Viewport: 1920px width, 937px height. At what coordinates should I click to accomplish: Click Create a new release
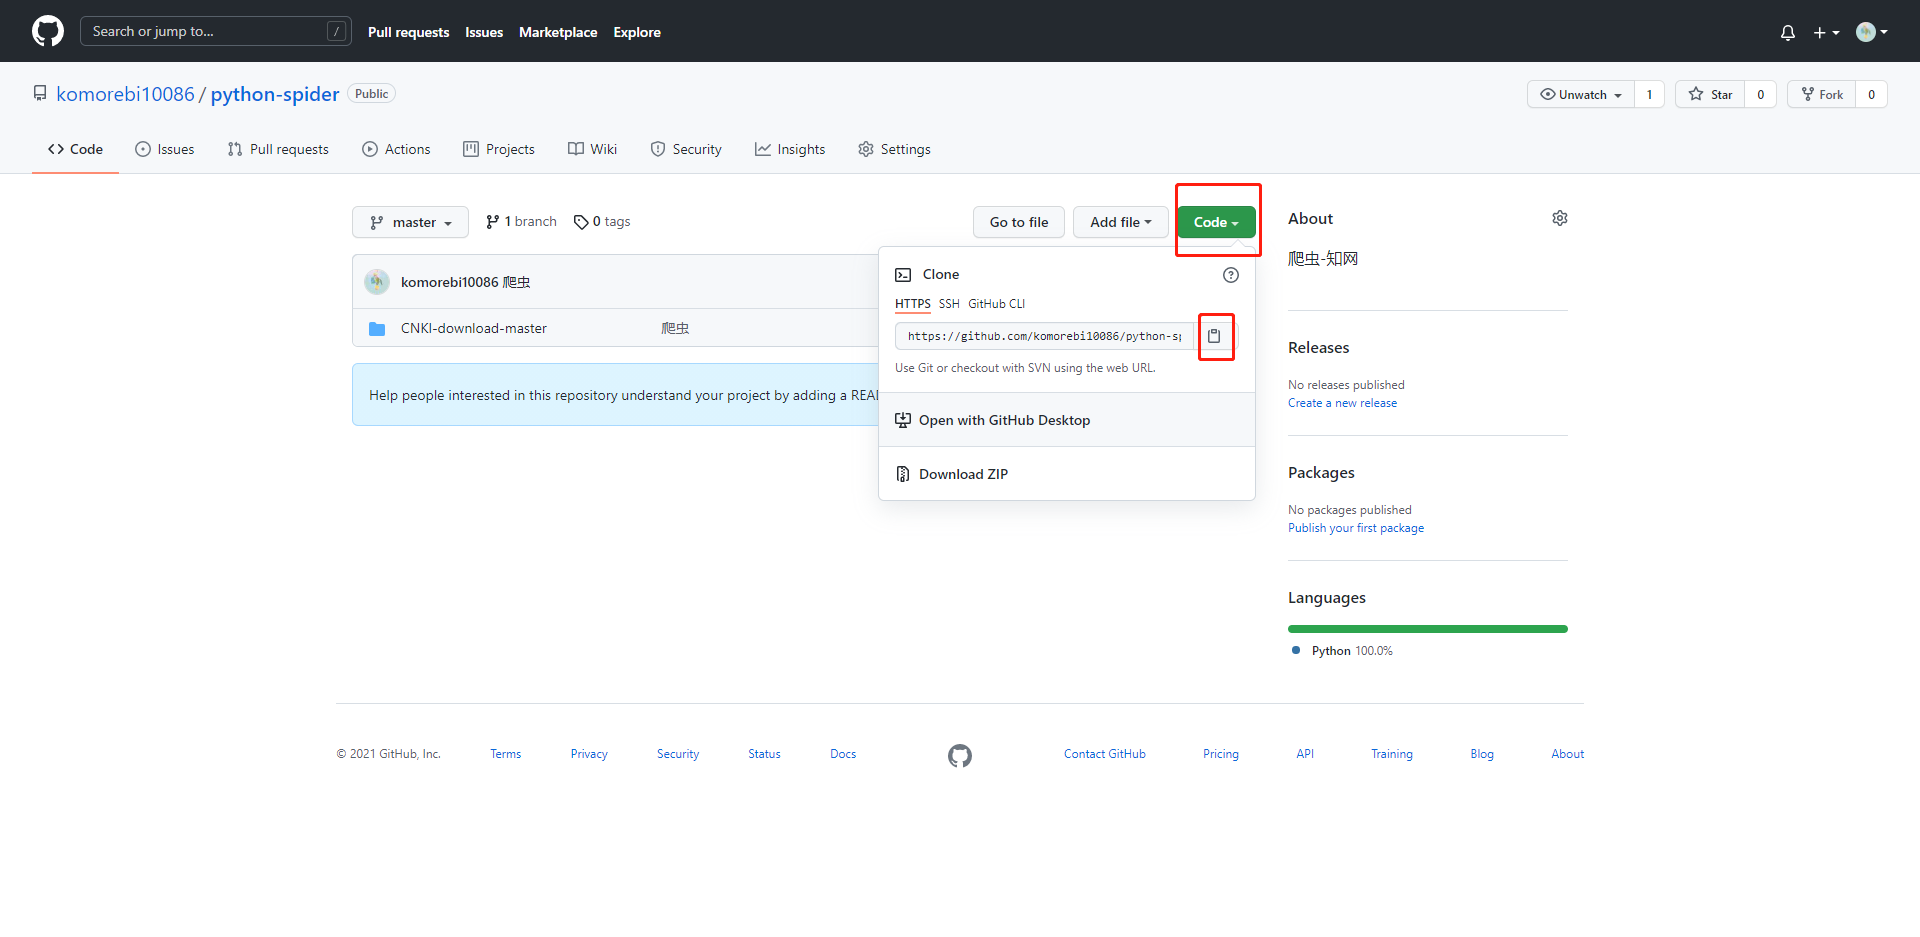pyautogui.click(x=1342, y=403)
